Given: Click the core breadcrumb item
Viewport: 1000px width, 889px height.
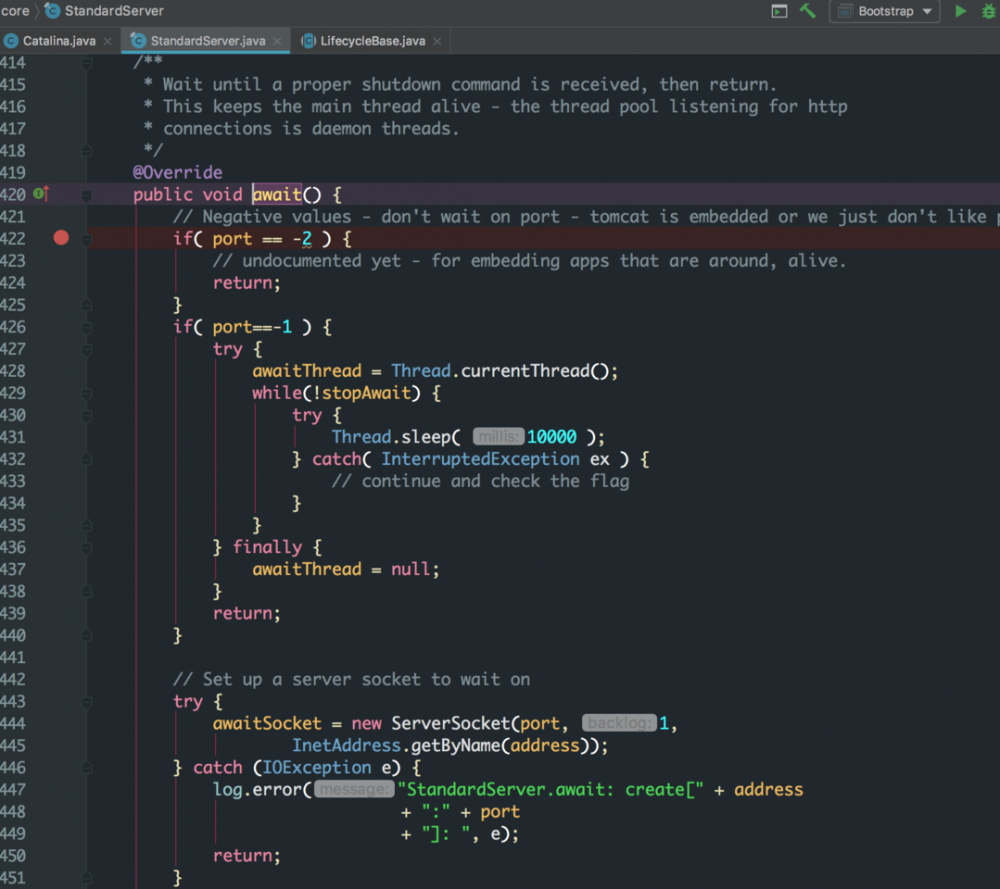Looking at the screenshot, I should [x=15, y=11].
